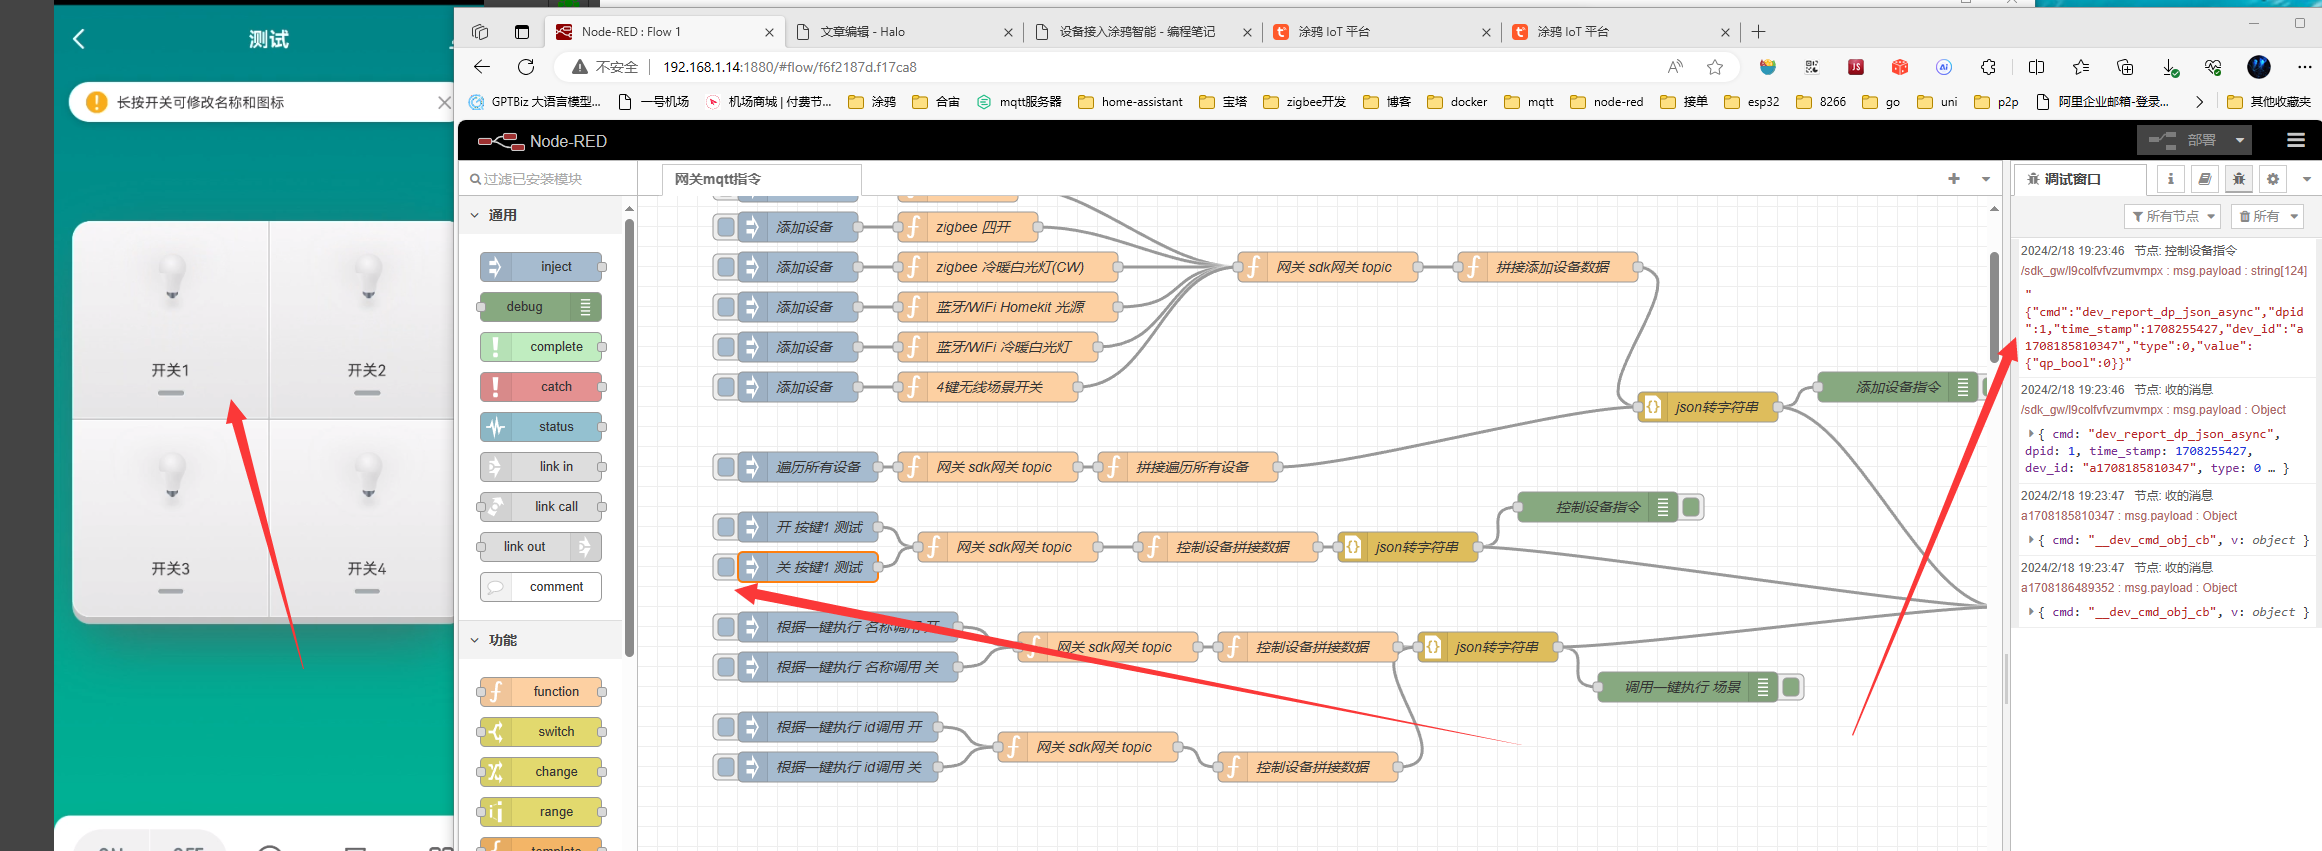Viewport: 2322px width, 851px height.
Task: Switch to the first 涂鸦 IoT 平台 tab
Action: pyautogui.click(x=1381, y=32)
